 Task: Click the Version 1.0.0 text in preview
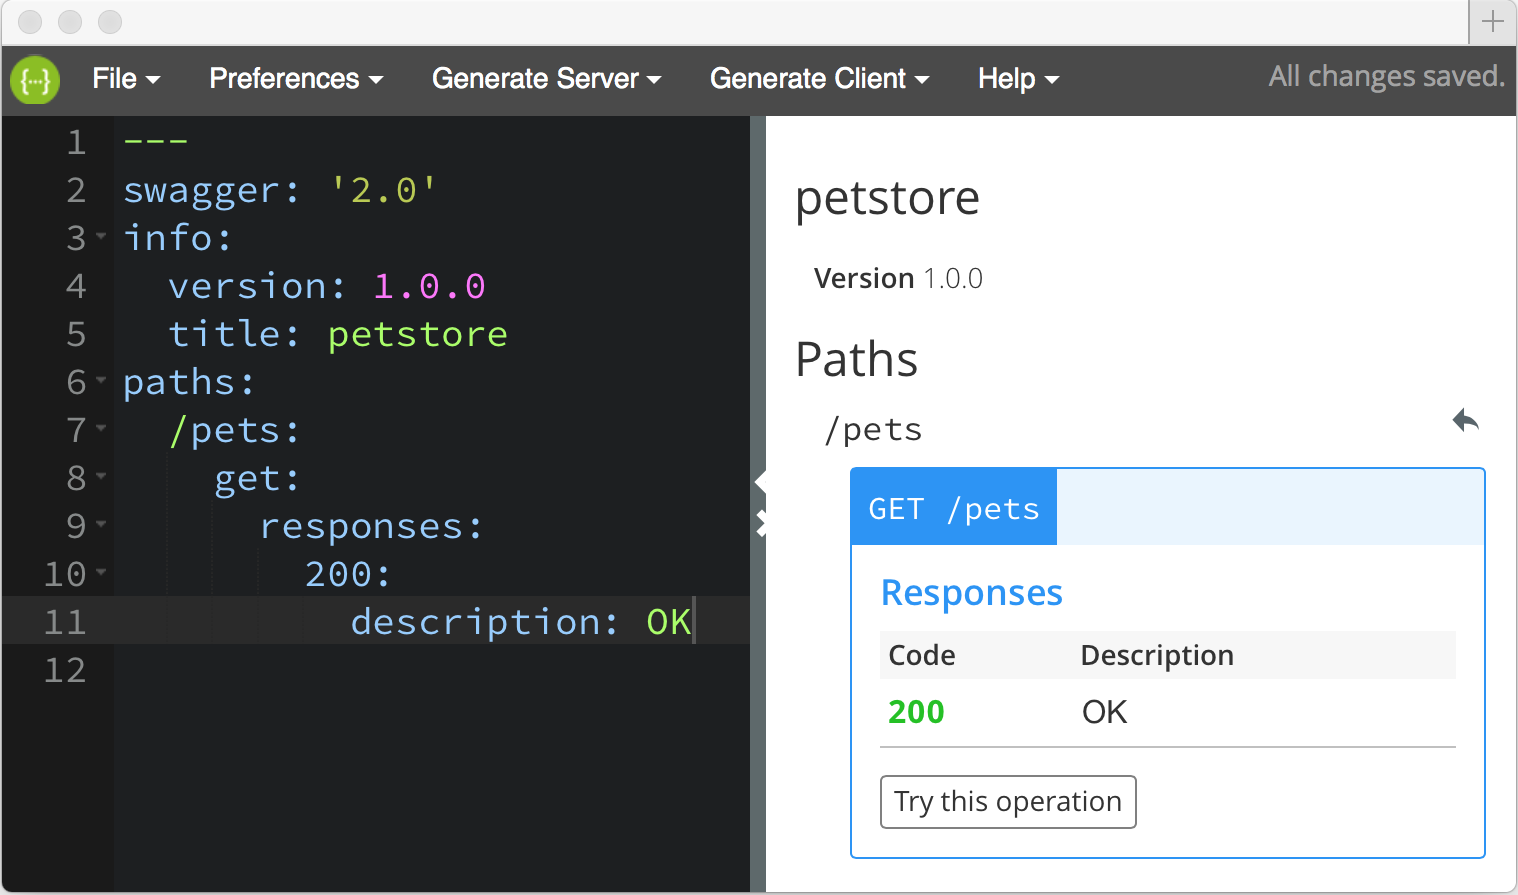coord(898,278)
